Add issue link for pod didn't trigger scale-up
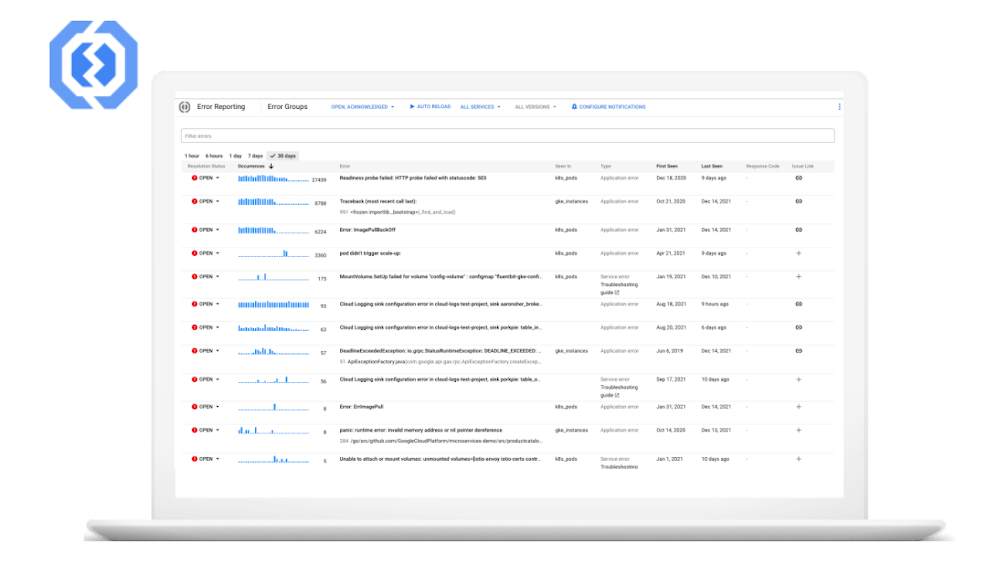The height and width of the screenshot is (573, 1000). click(798, 253)
